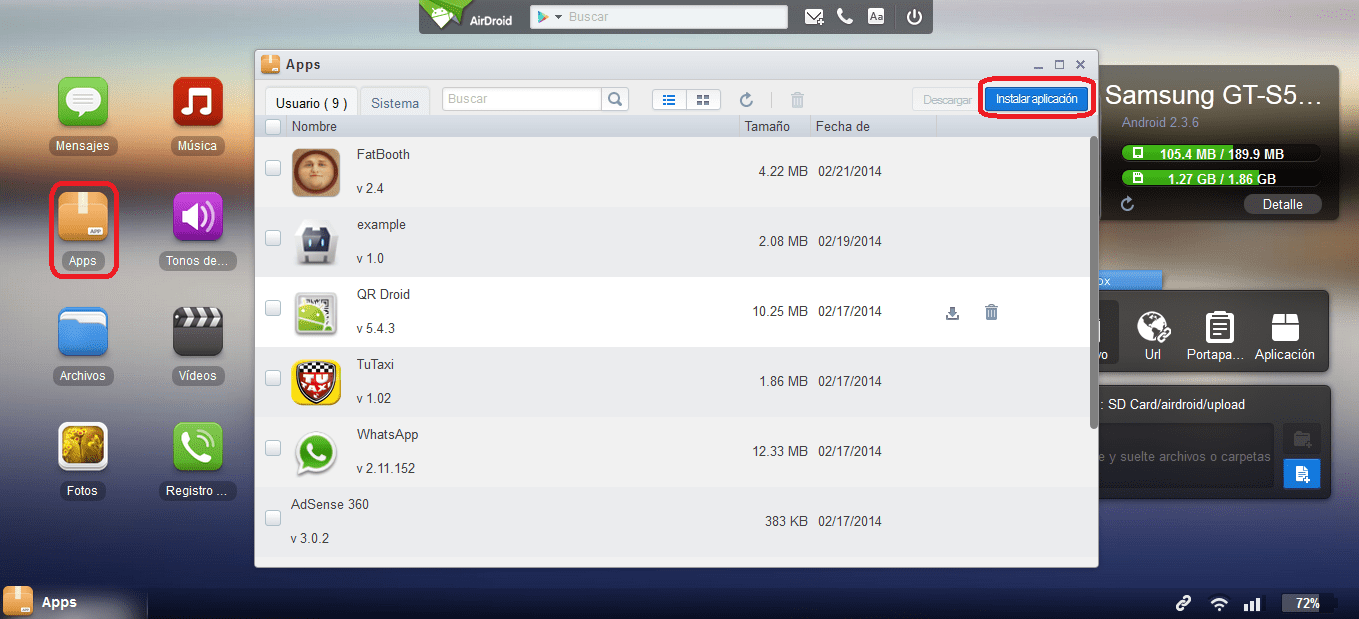Switch to the Usuario ( 9 ) tab
Screen dimensions: 1359x619
(x=311, y=102)
